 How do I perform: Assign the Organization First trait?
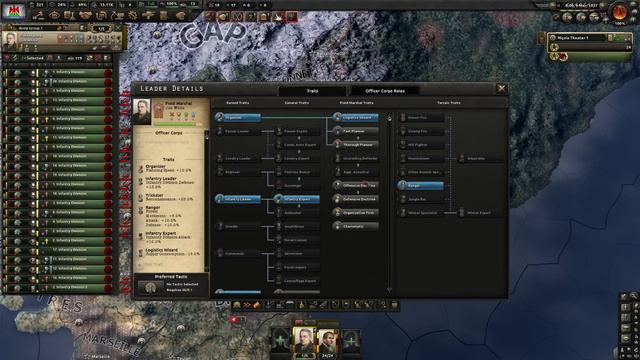click(x=356, y=213)
